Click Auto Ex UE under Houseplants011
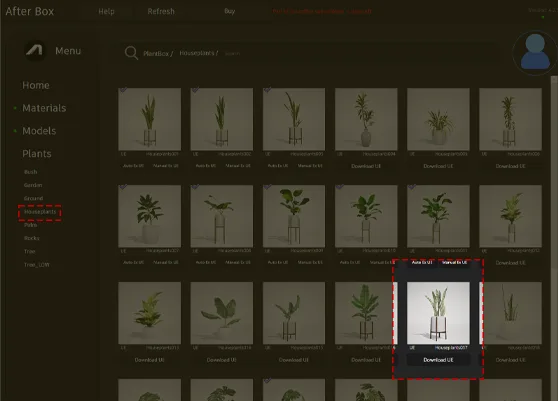Image resolution: width=558 pixels, height=401 pixels. click(422, 263)
